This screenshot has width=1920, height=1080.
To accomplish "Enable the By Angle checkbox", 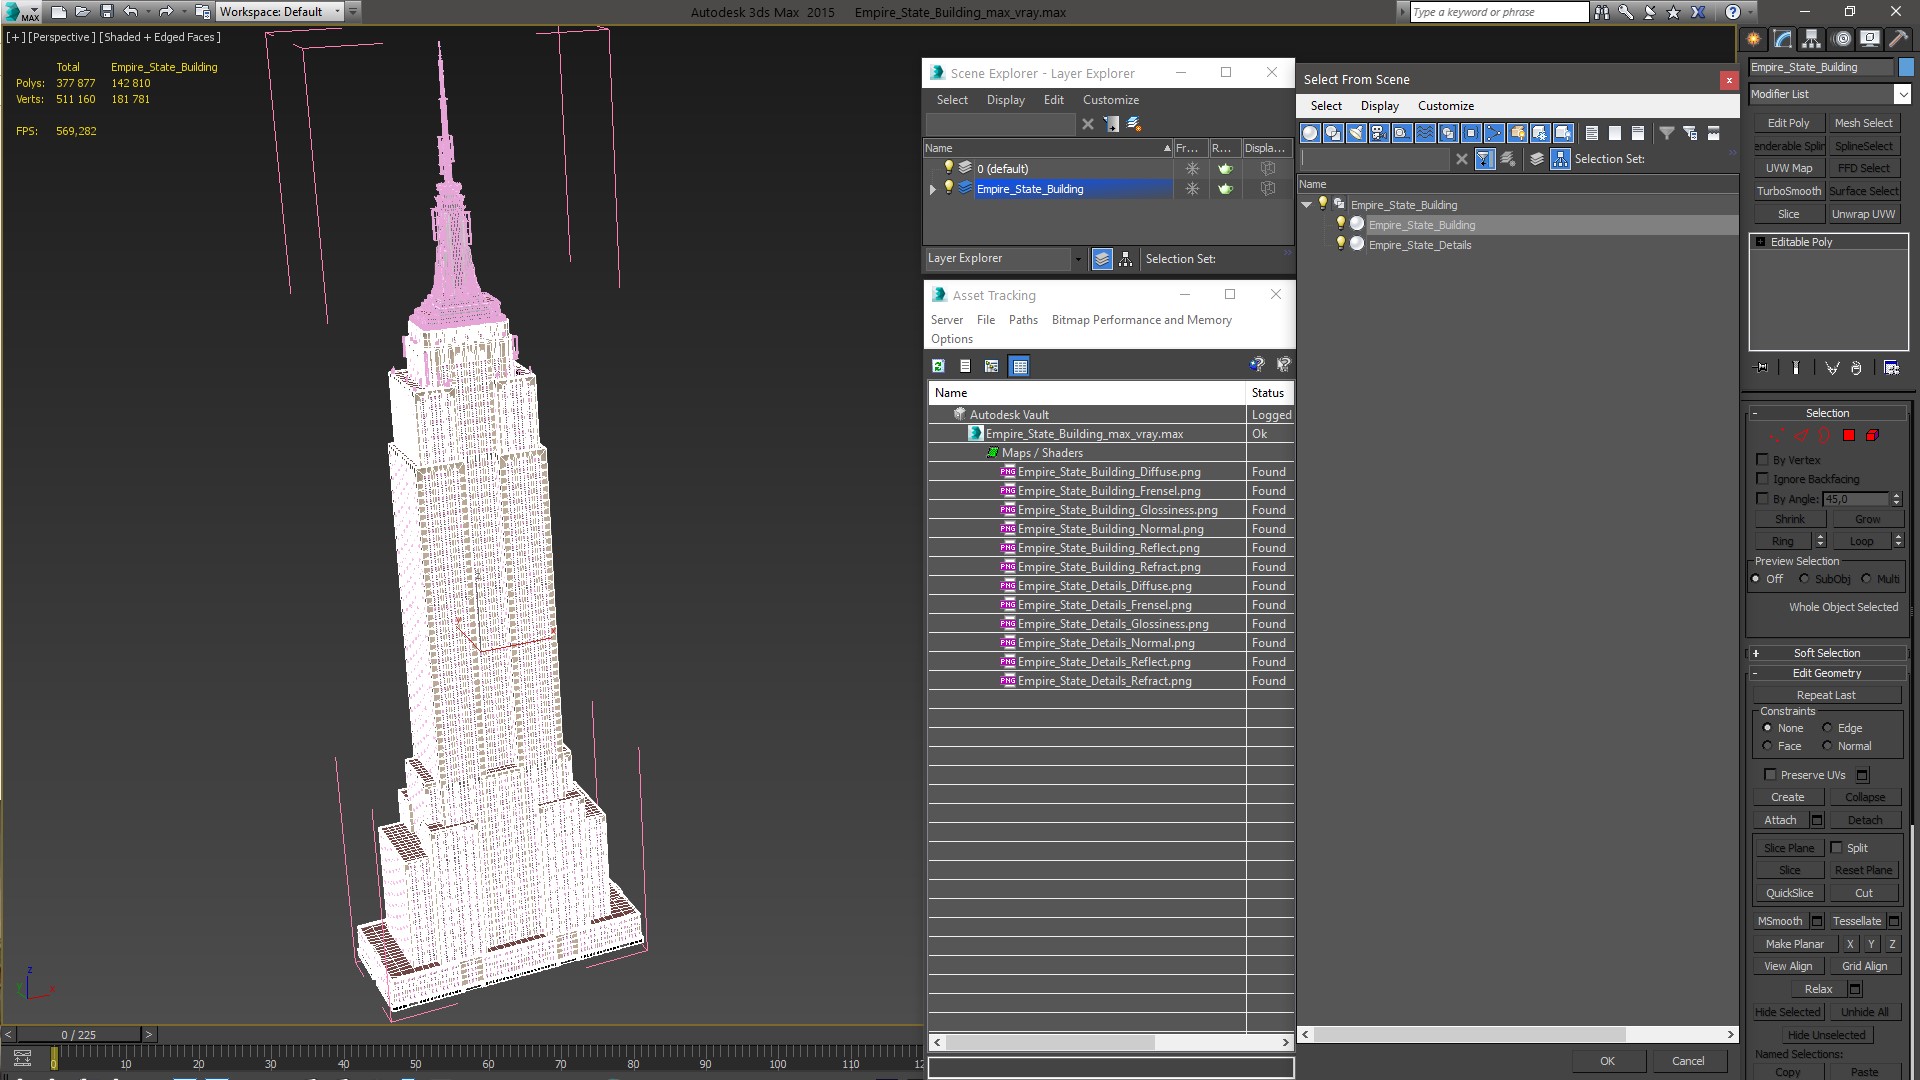I will click(1763, 498).
